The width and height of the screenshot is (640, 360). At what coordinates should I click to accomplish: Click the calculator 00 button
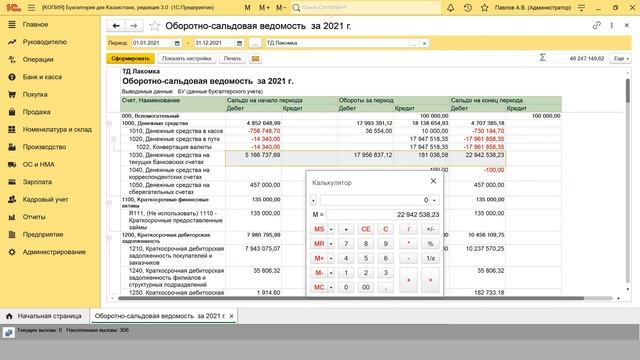pyautogui.click(x=366, y=287)
